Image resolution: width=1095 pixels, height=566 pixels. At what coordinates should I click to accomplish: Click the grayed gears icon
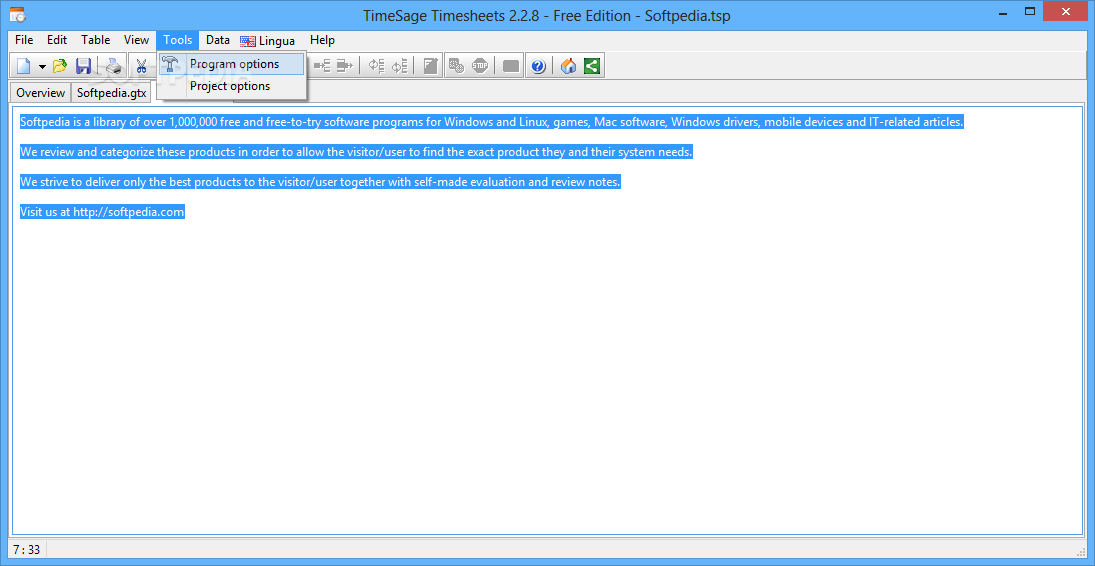click(456, 66)
